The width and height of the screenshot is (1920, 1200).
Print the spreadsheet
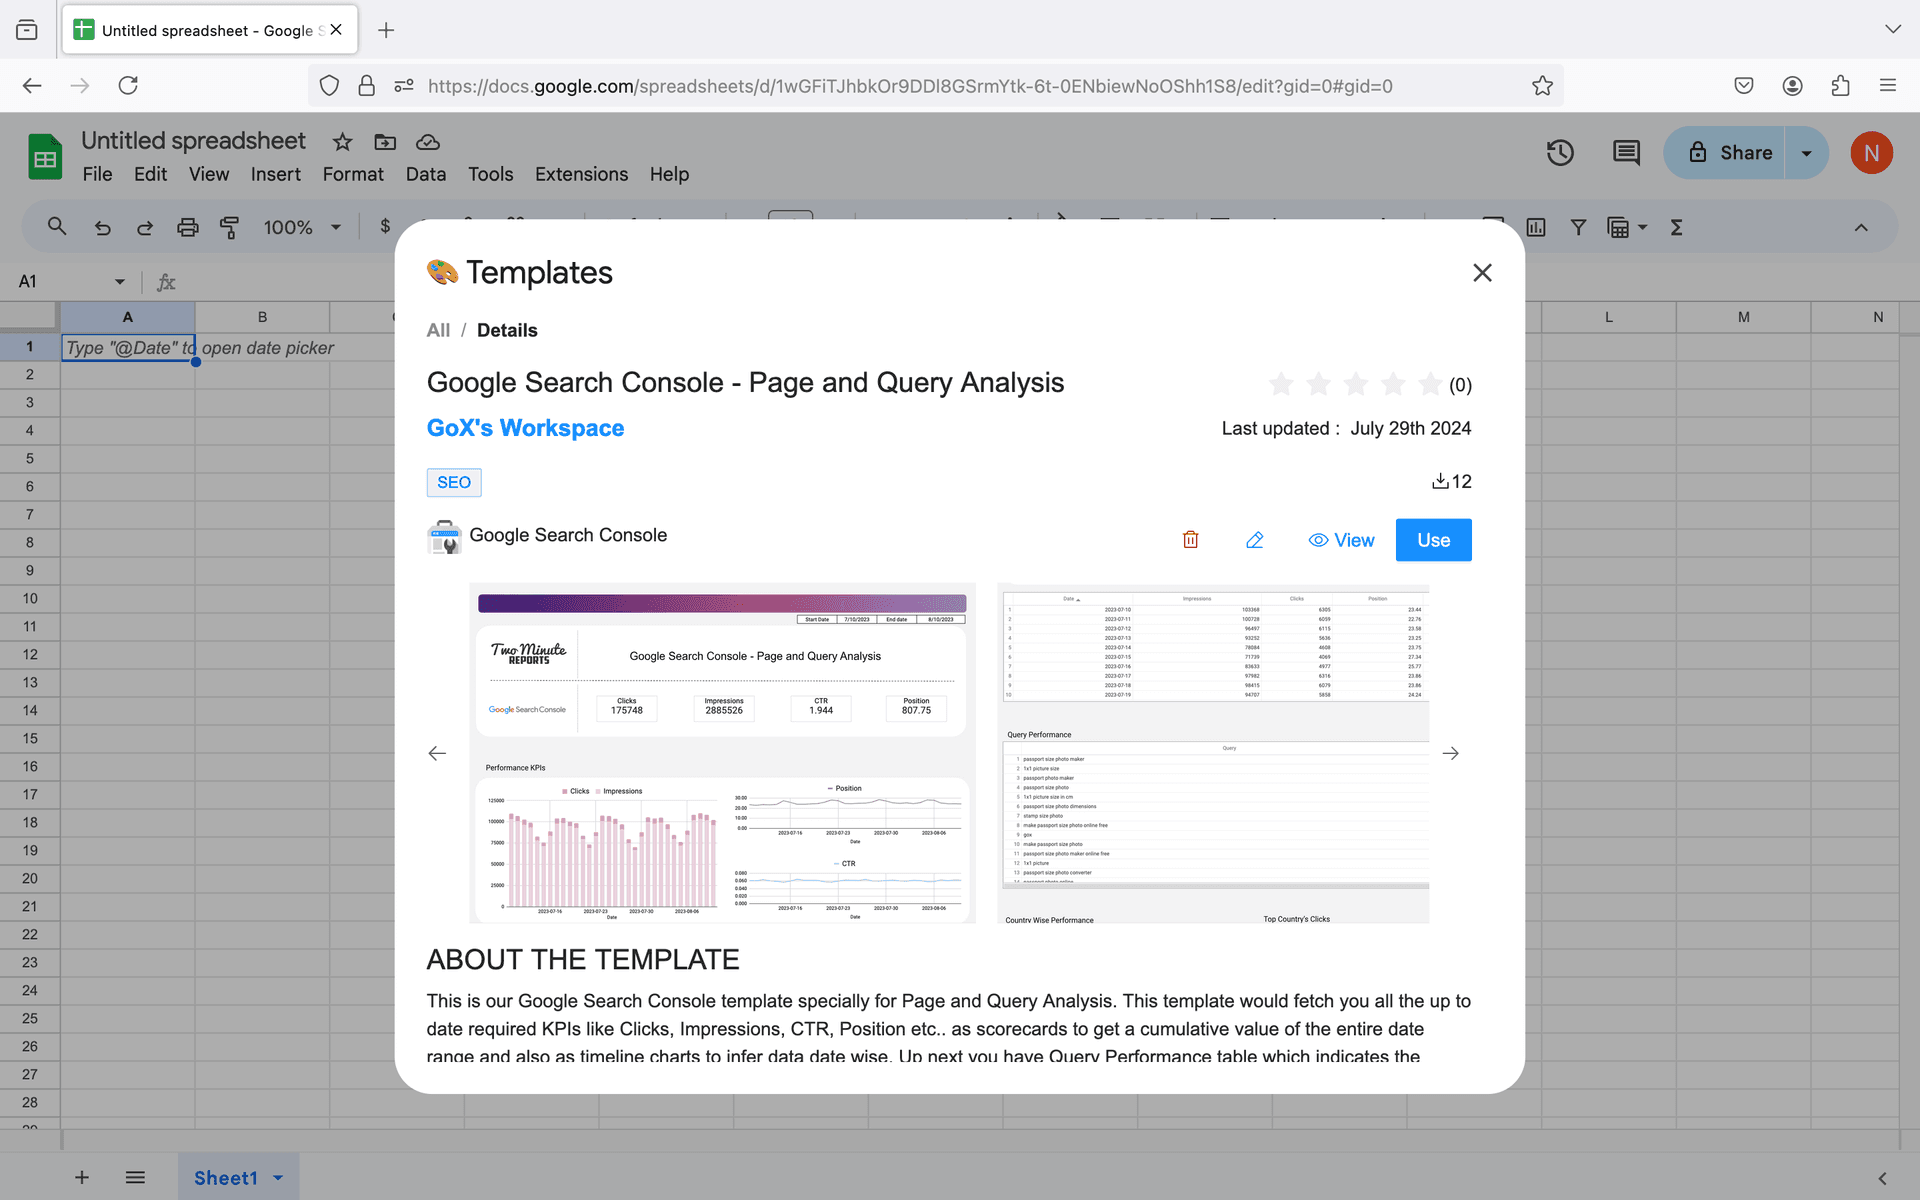pos(188,227)
